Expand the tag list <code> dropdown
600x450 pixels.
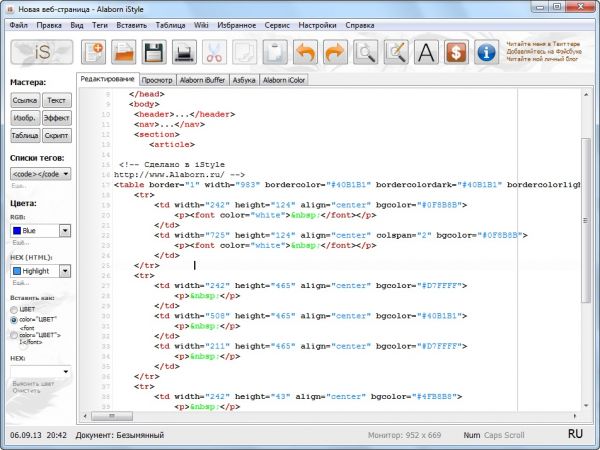(x=64, y=174)
